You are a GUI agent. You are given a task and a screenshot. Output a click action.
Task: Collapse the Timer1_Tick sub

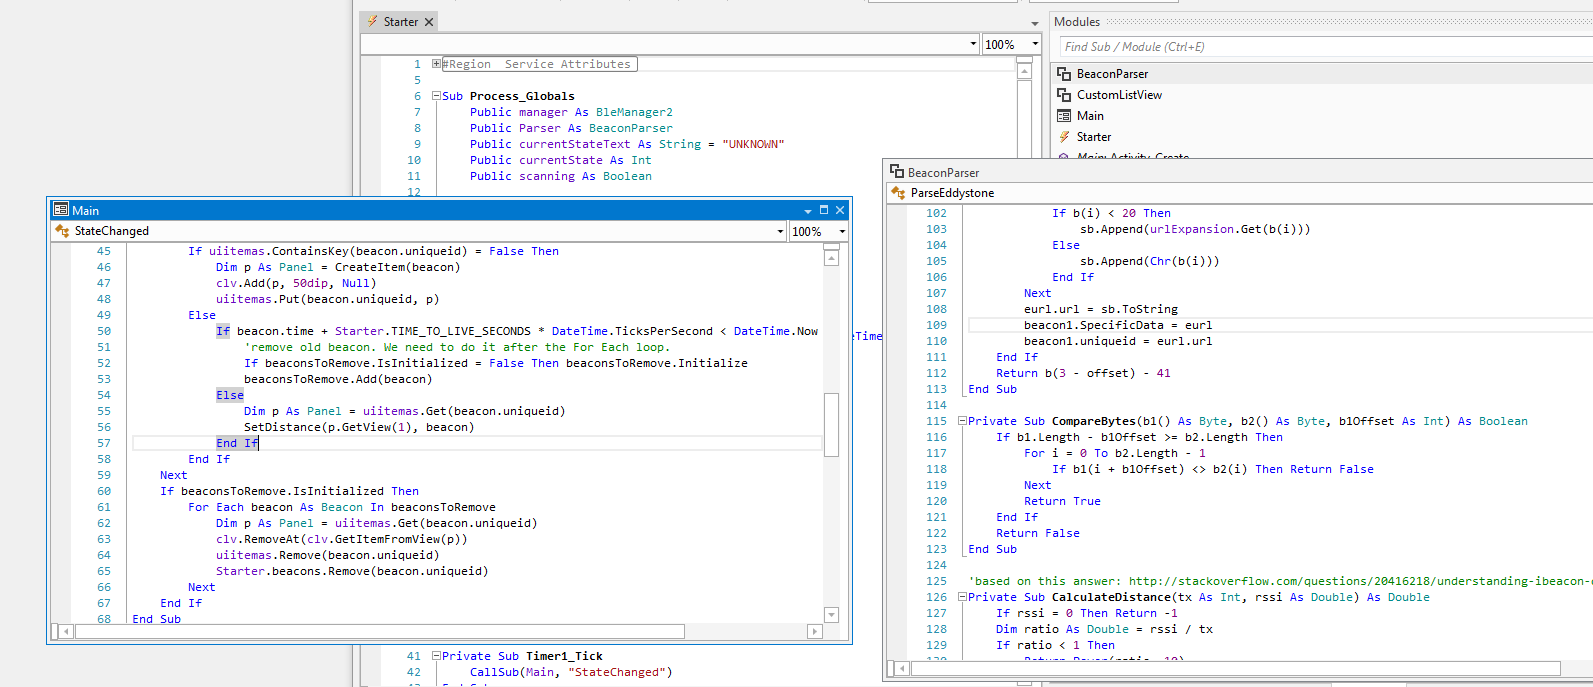(x=436, y=656)
